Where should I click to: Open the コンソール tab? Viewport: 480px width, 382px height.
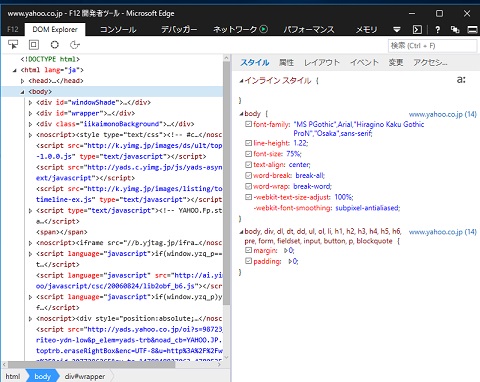(x=118, y=30)
